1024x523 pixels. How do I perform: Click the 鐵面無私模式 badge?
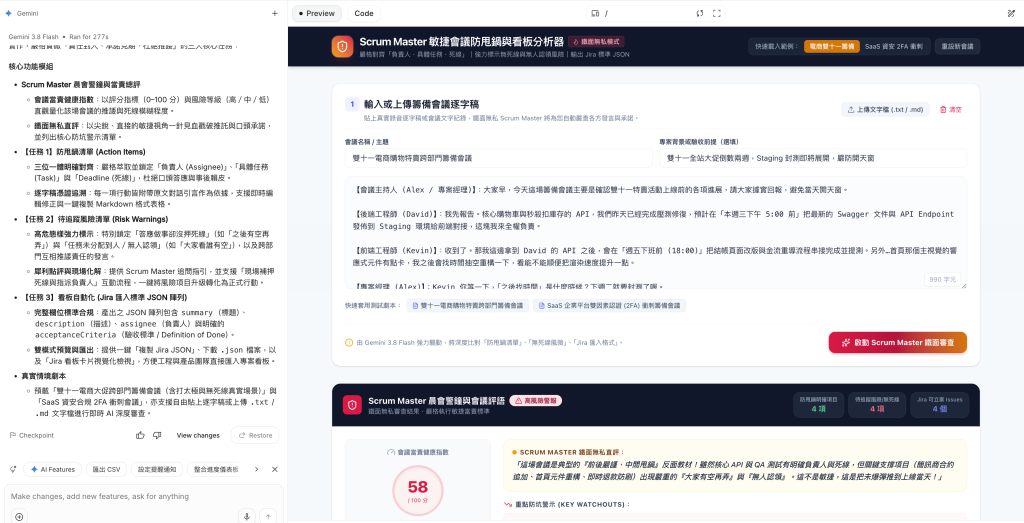(596, 41)
